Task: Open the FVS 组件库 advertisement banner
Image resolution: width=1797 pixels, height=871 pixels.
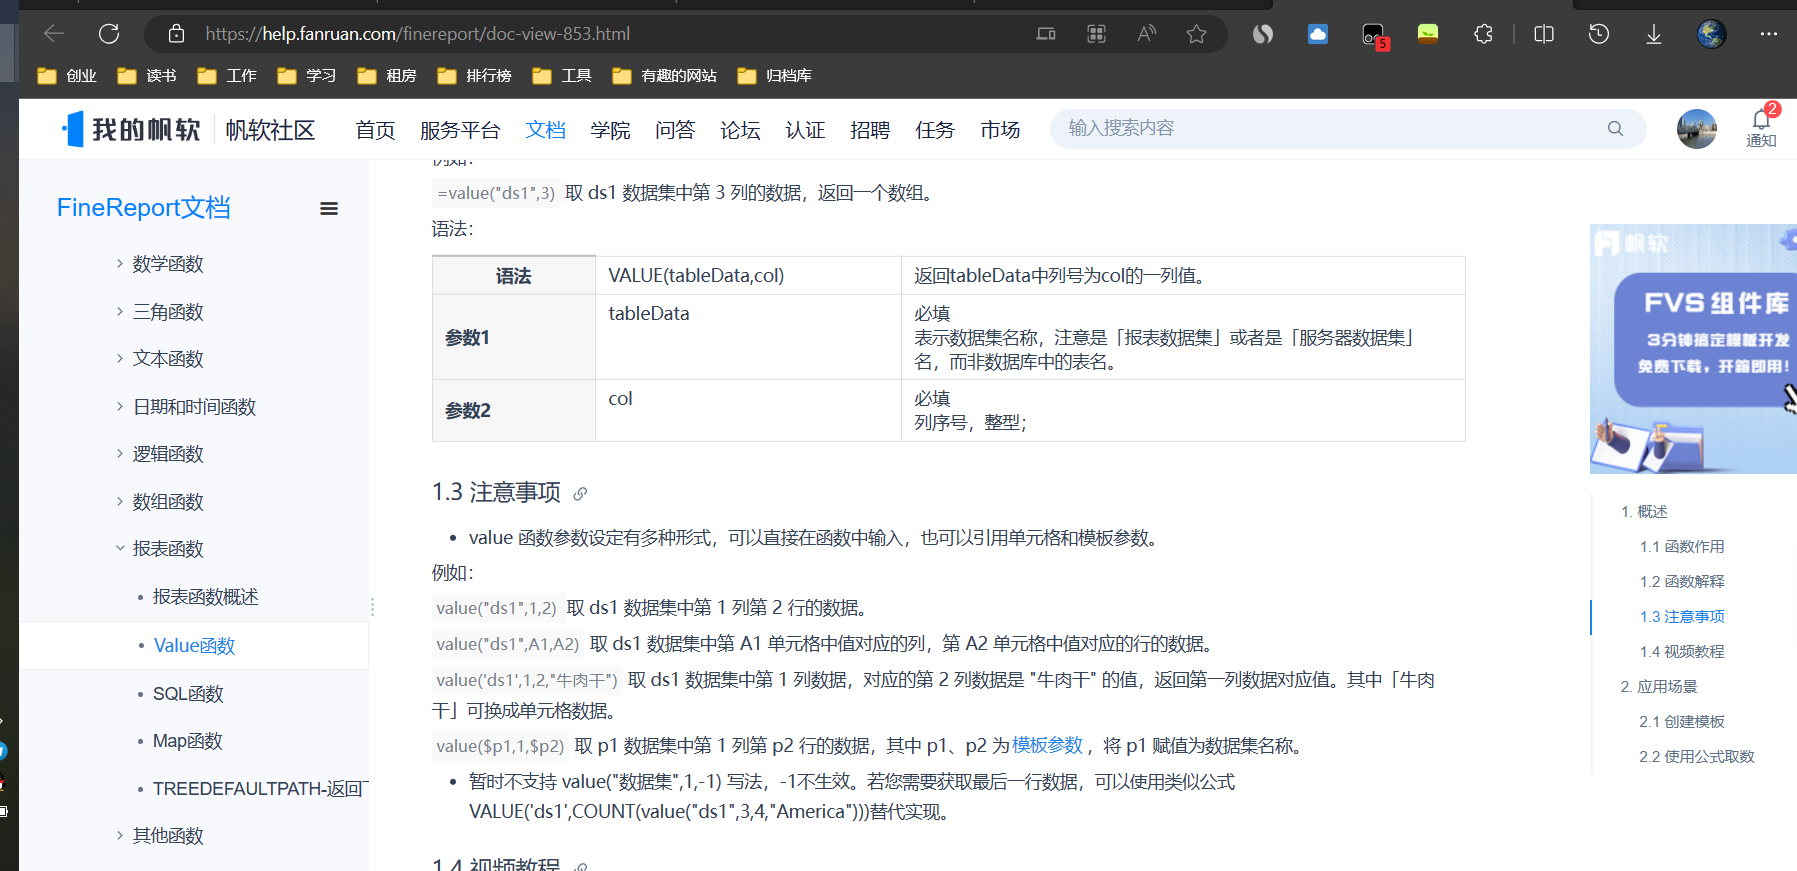Action: coord(1693,349)
